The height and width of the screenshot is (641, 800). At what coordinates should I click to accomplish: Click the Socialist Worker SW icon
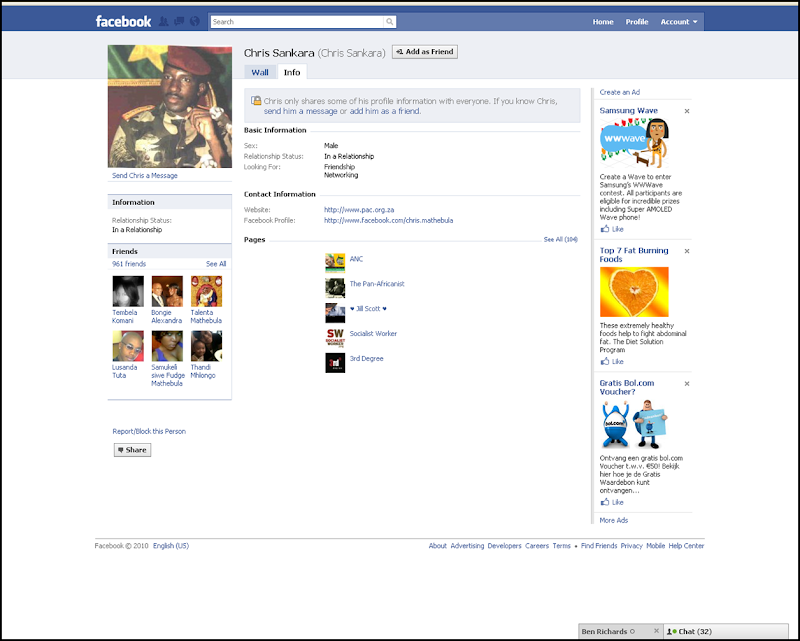(x=335, y=338)
